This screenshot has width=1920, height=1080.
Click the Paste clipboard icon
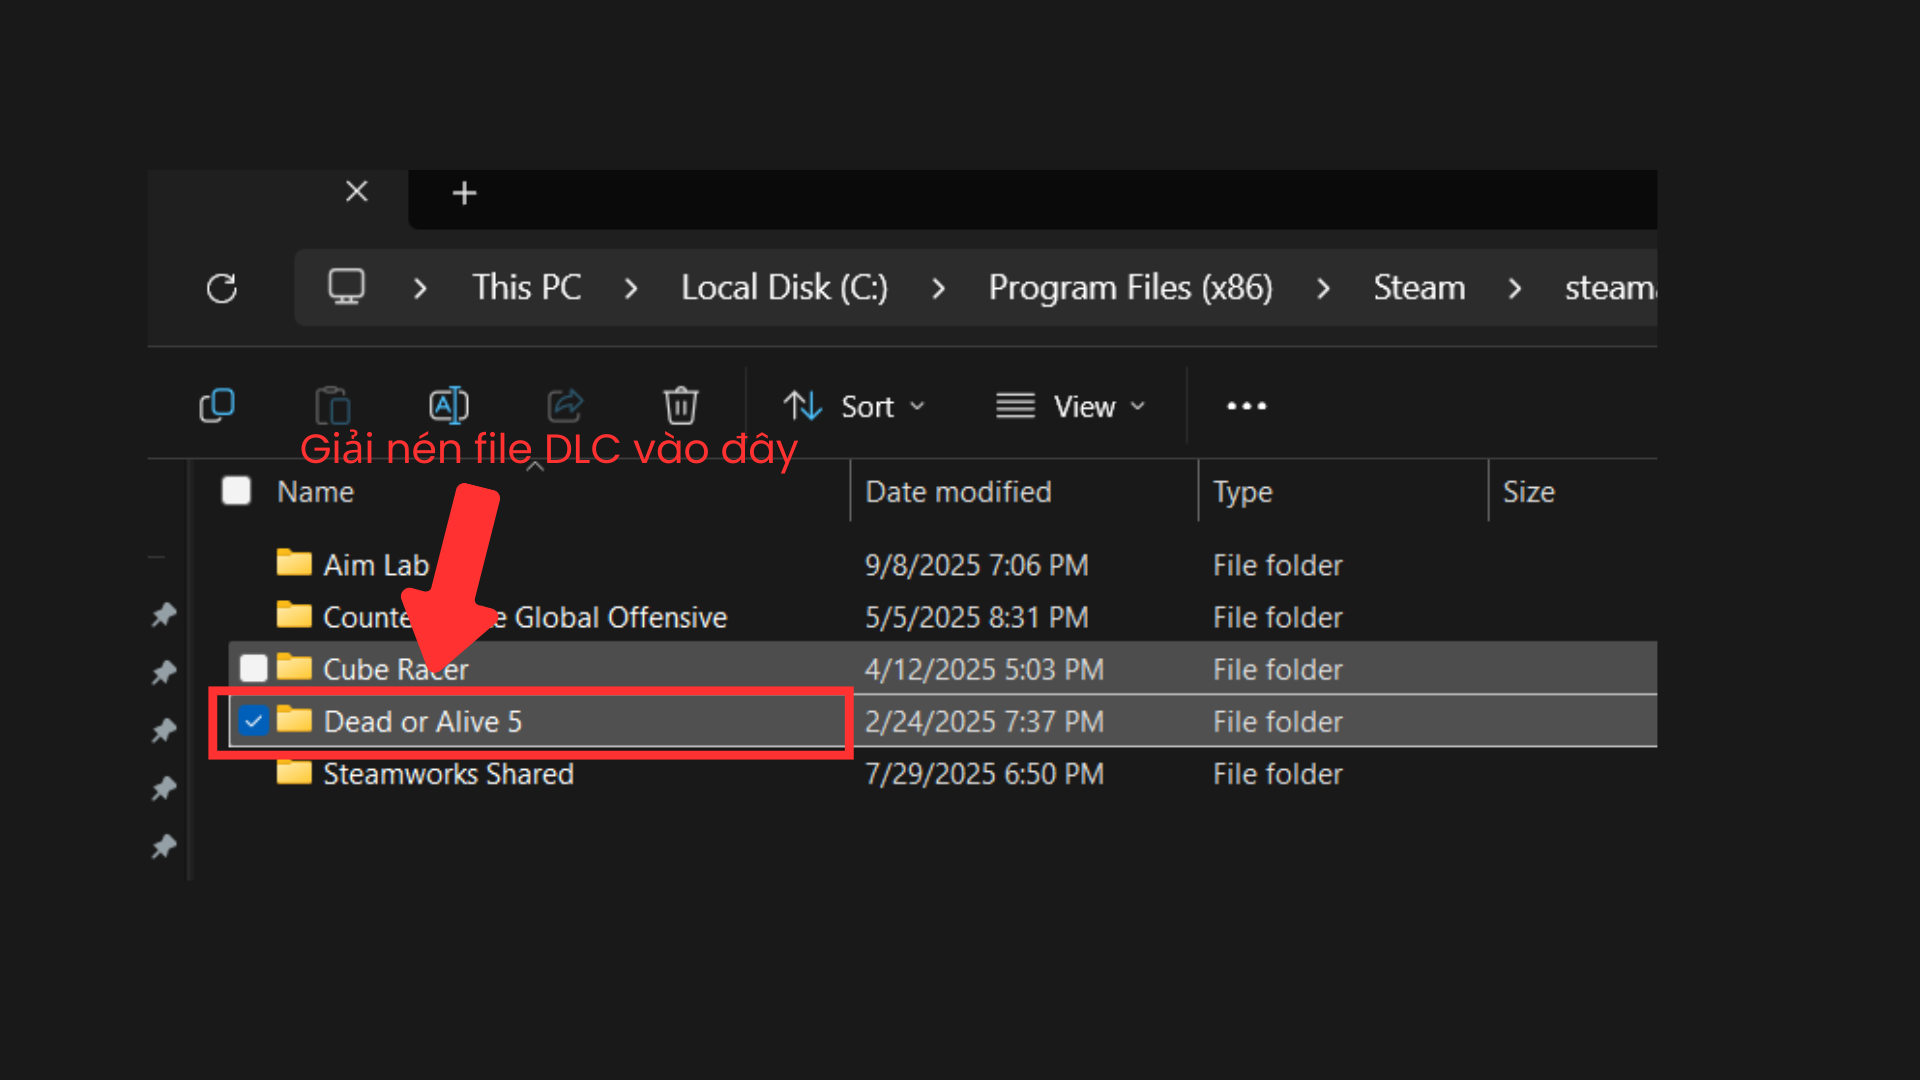pyautogui.click(x=333, y=406)
